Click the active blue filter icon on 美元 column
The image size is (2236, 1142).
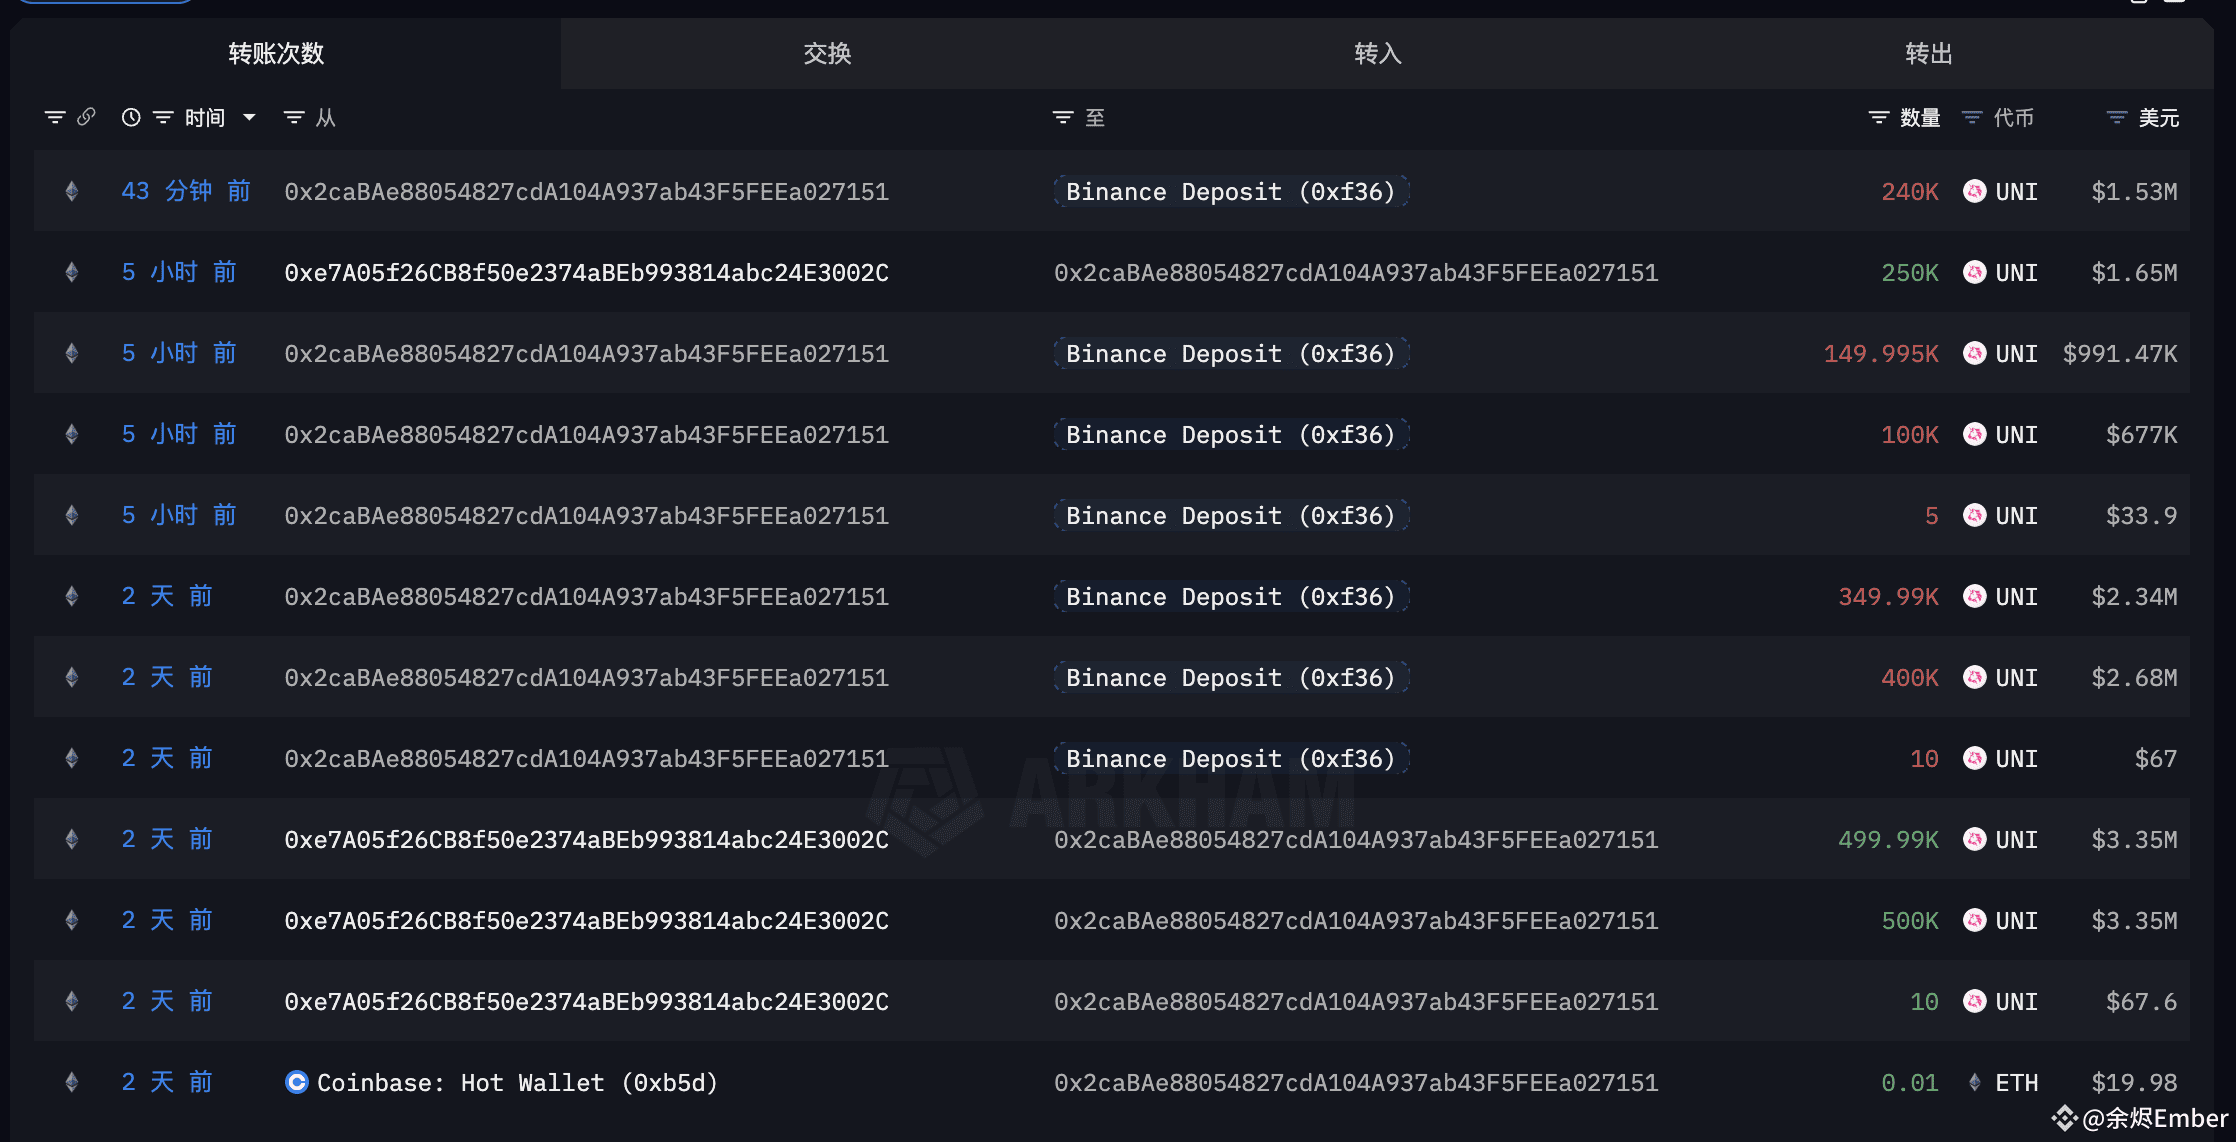click(x=2116, y=117)
